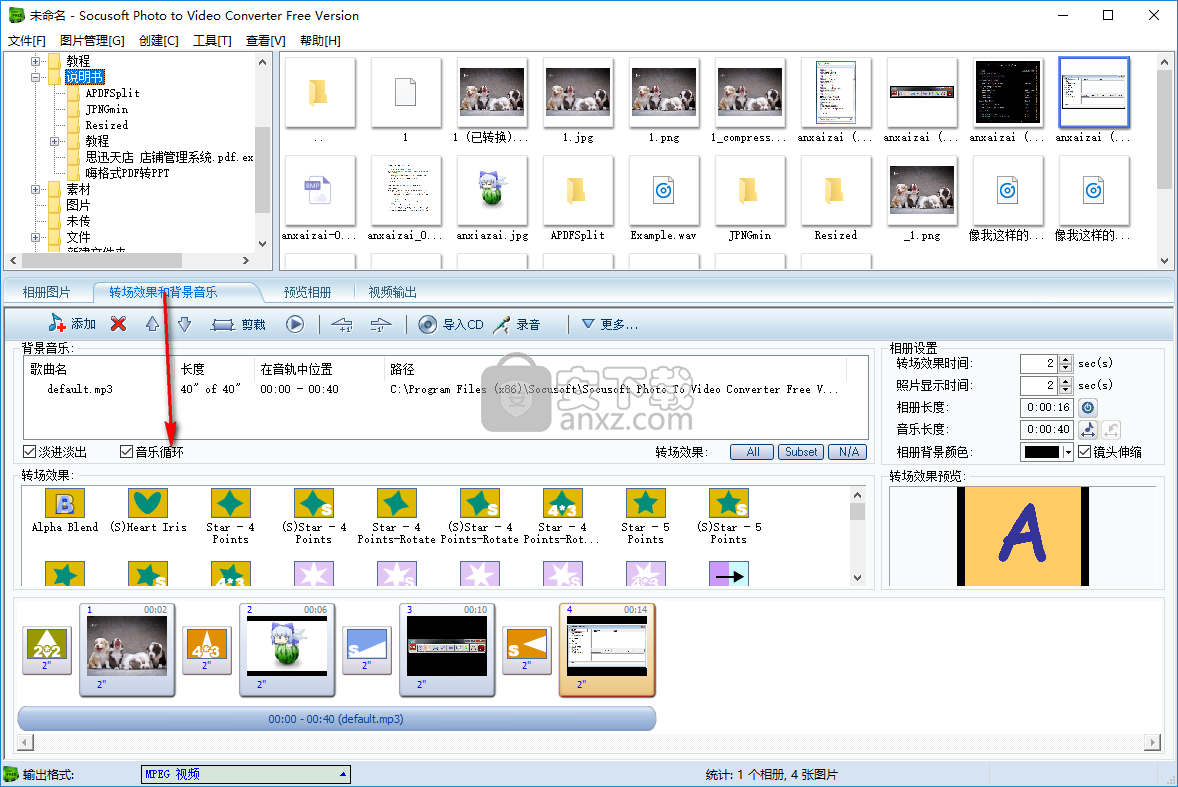Select the (S)Star - 4 Points transition
The width and height of the screenshot is (1178, 787).
[314, 517]
